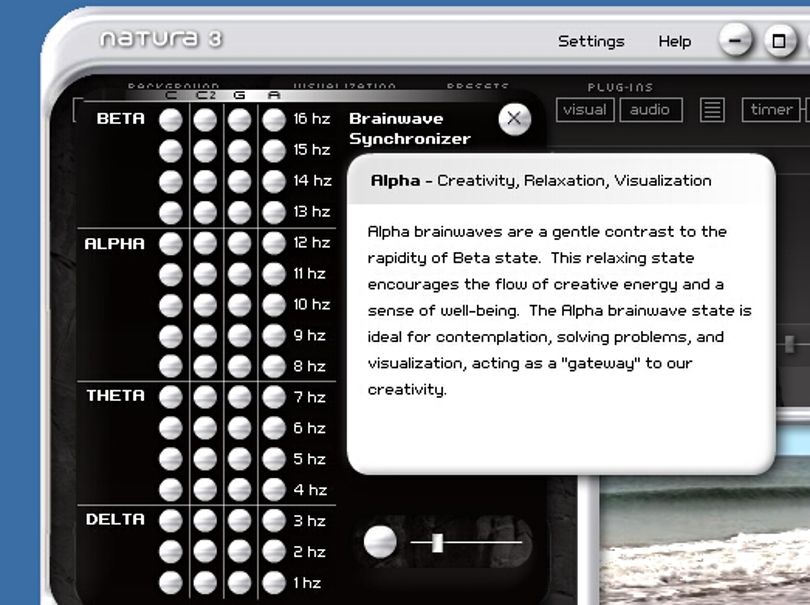Open the Settings menu

[591, 41]
